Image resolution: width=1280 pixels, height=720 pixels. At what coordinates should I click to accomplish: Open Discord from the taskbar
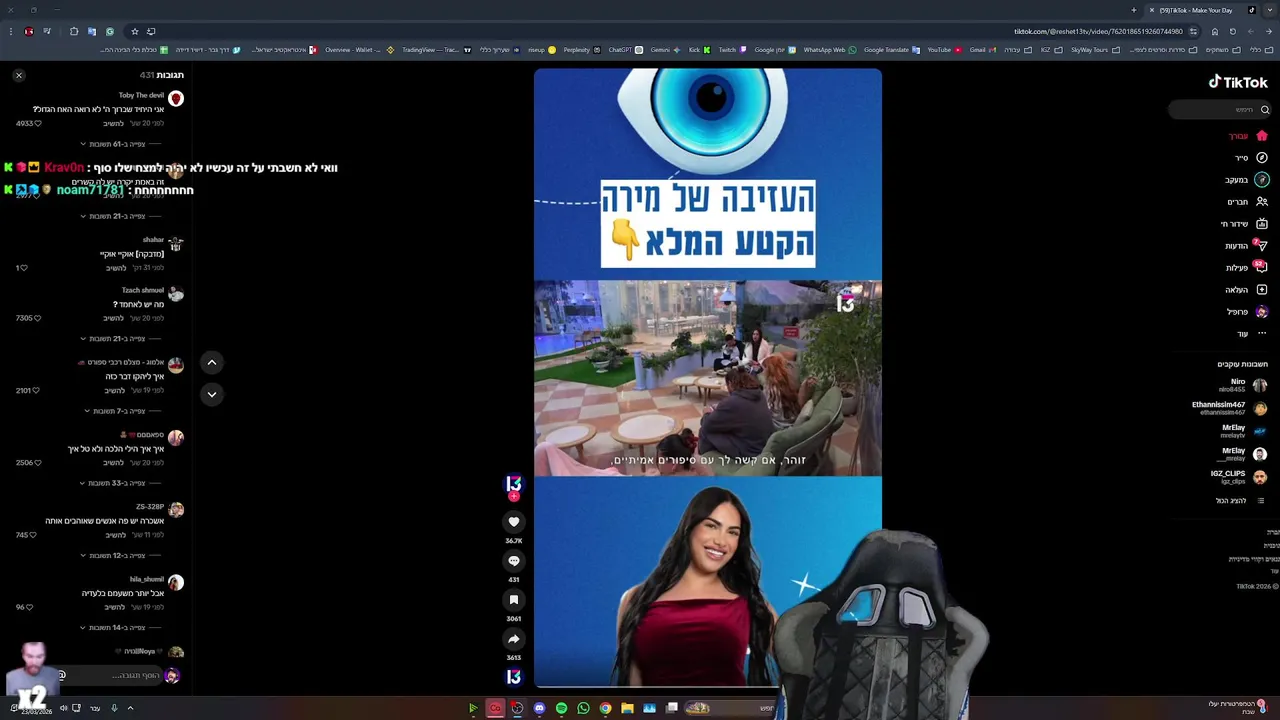539,708
